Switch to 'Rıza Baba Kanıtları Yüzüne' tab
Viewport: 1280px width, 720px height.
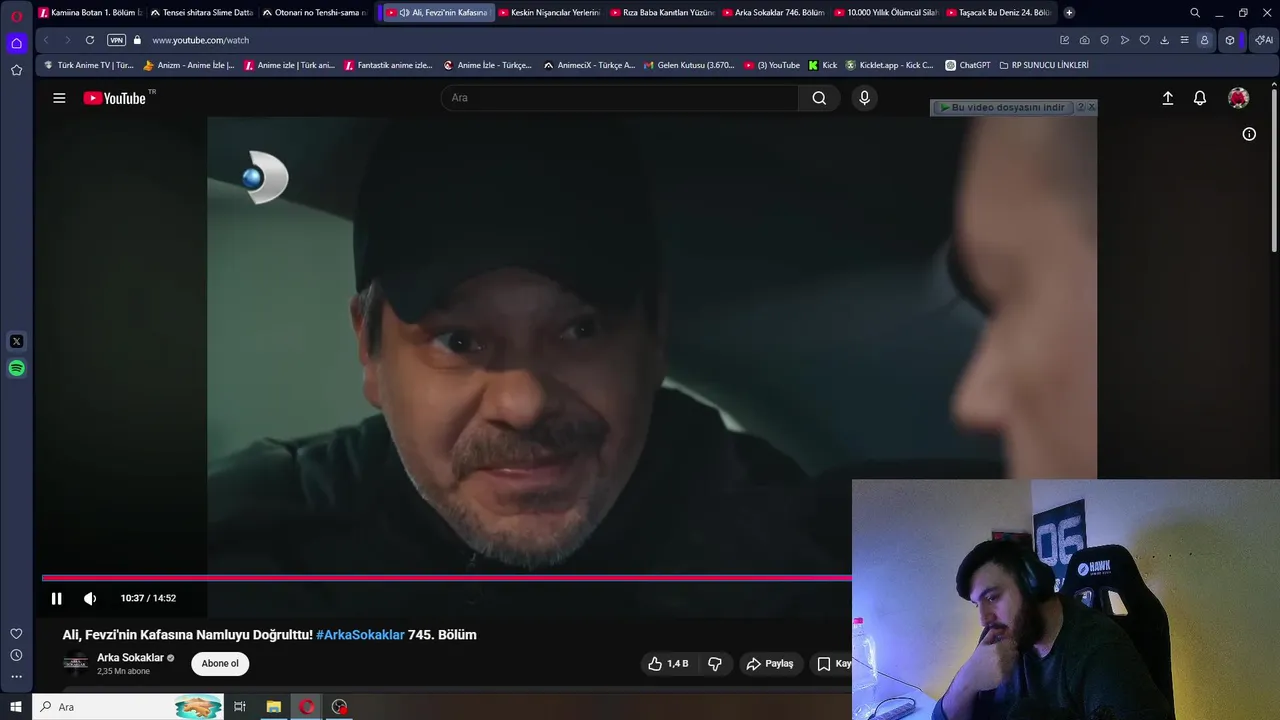660,13
